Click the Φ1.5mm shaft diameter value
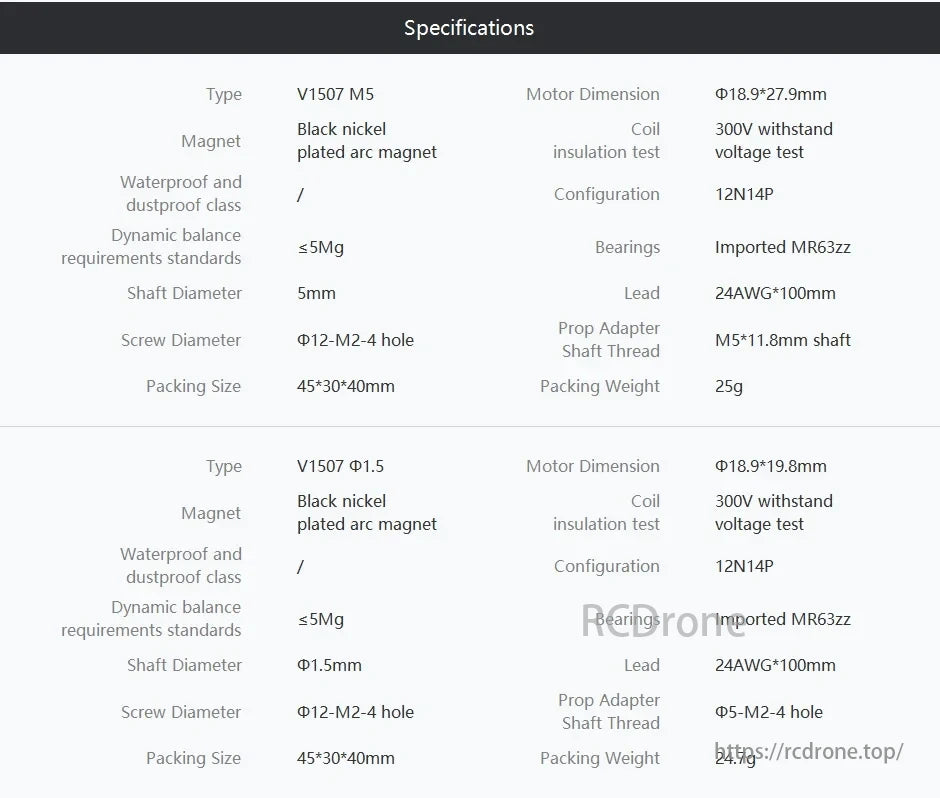The height and width of the screenshot is (798, 940). (329, 665)
